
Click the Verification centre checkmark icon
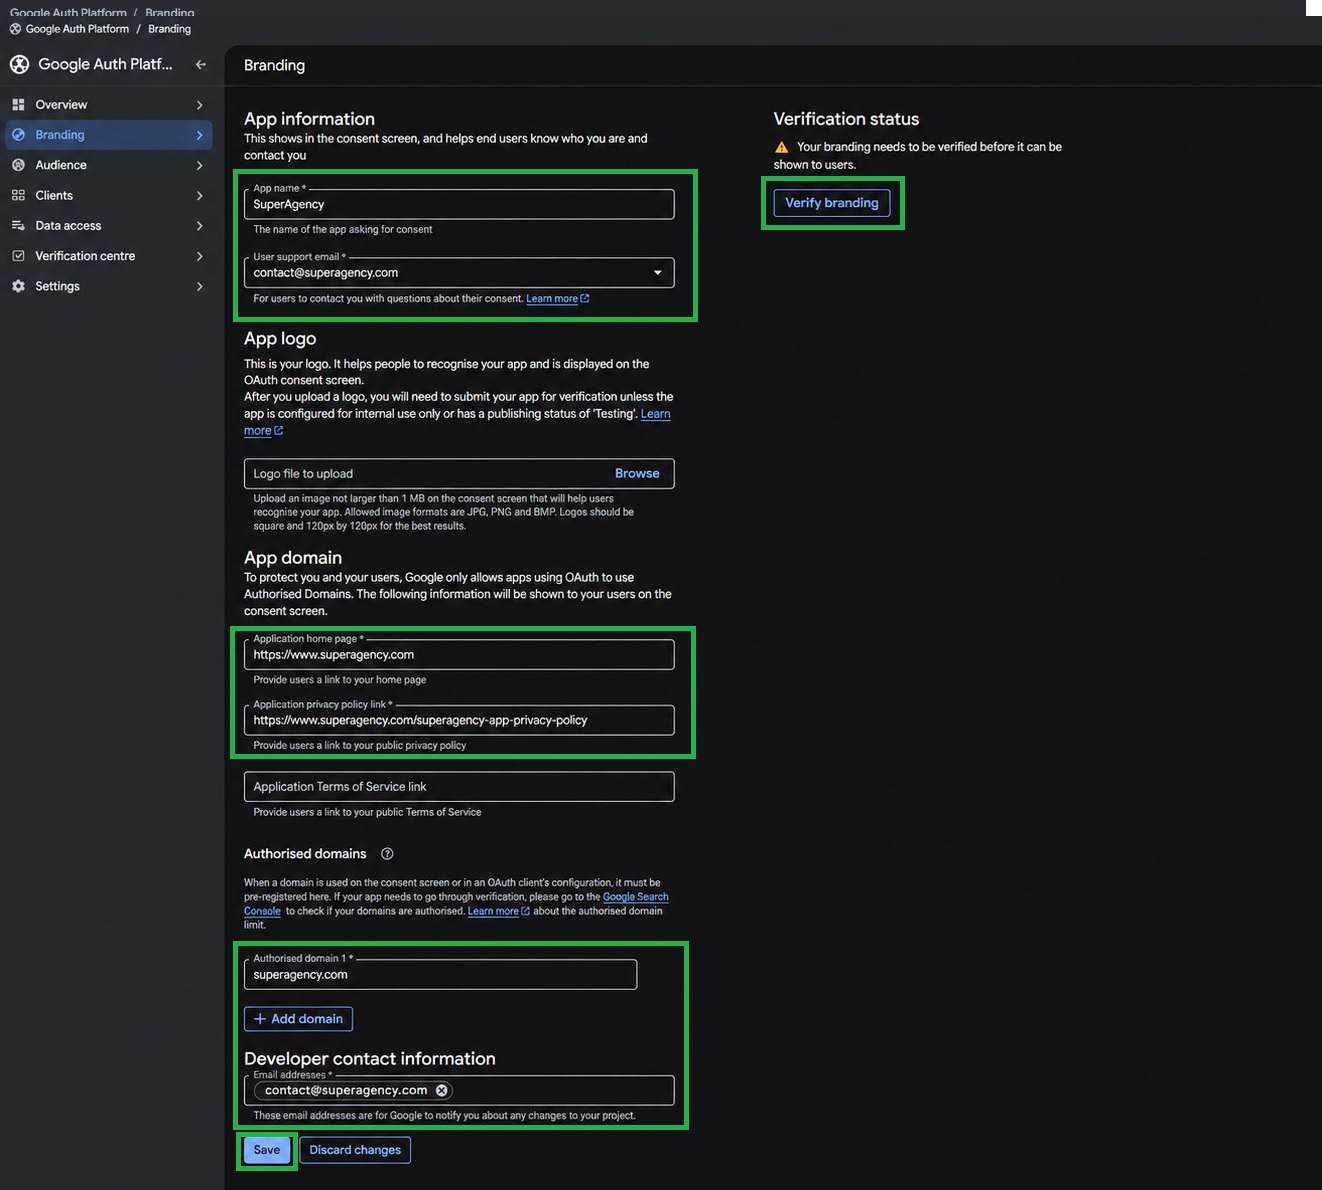tap(18, 256)
